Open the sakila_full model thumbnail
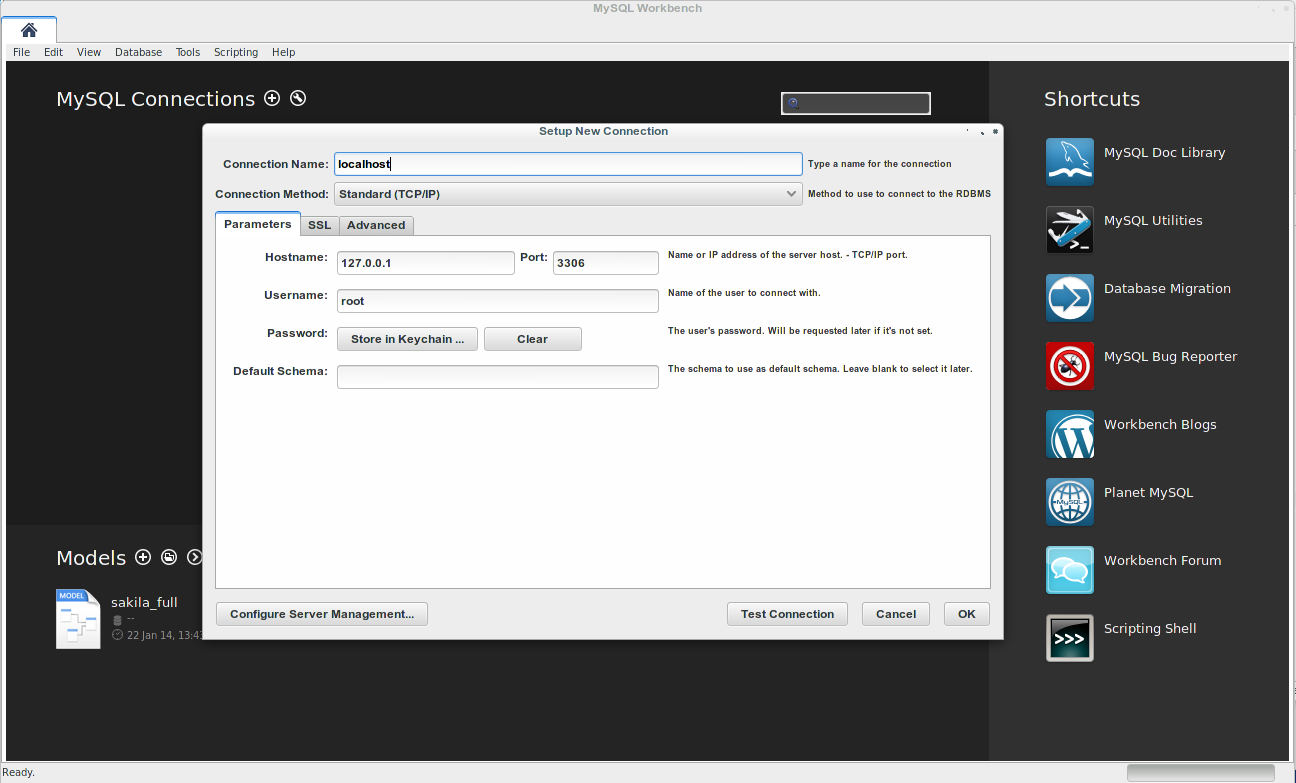The image size is (1296, 783). point(78,619)
